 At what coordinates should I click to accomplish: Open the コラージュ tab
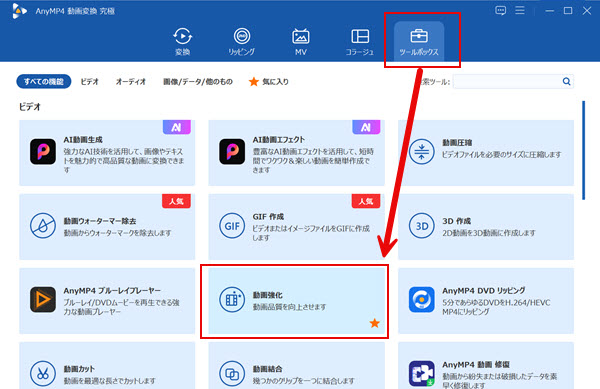tap(360, 42)
